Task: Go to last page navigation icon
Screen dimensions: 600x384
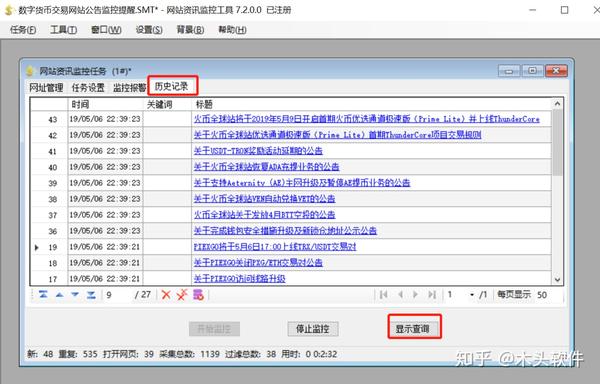Action: (432, 295)
